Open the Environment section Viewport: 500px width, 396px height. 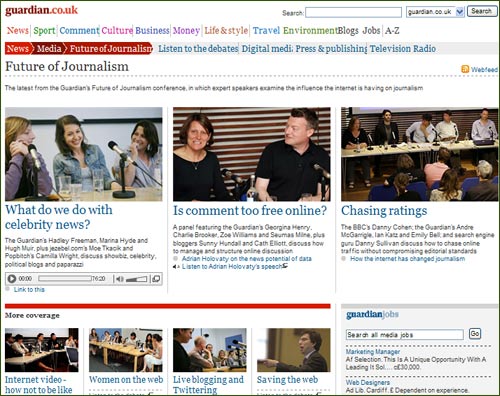(310, 31)
